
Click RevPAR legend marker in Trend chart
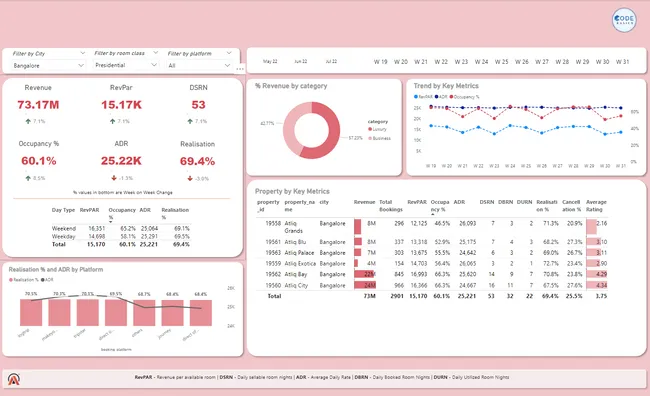tap(416, 97)
